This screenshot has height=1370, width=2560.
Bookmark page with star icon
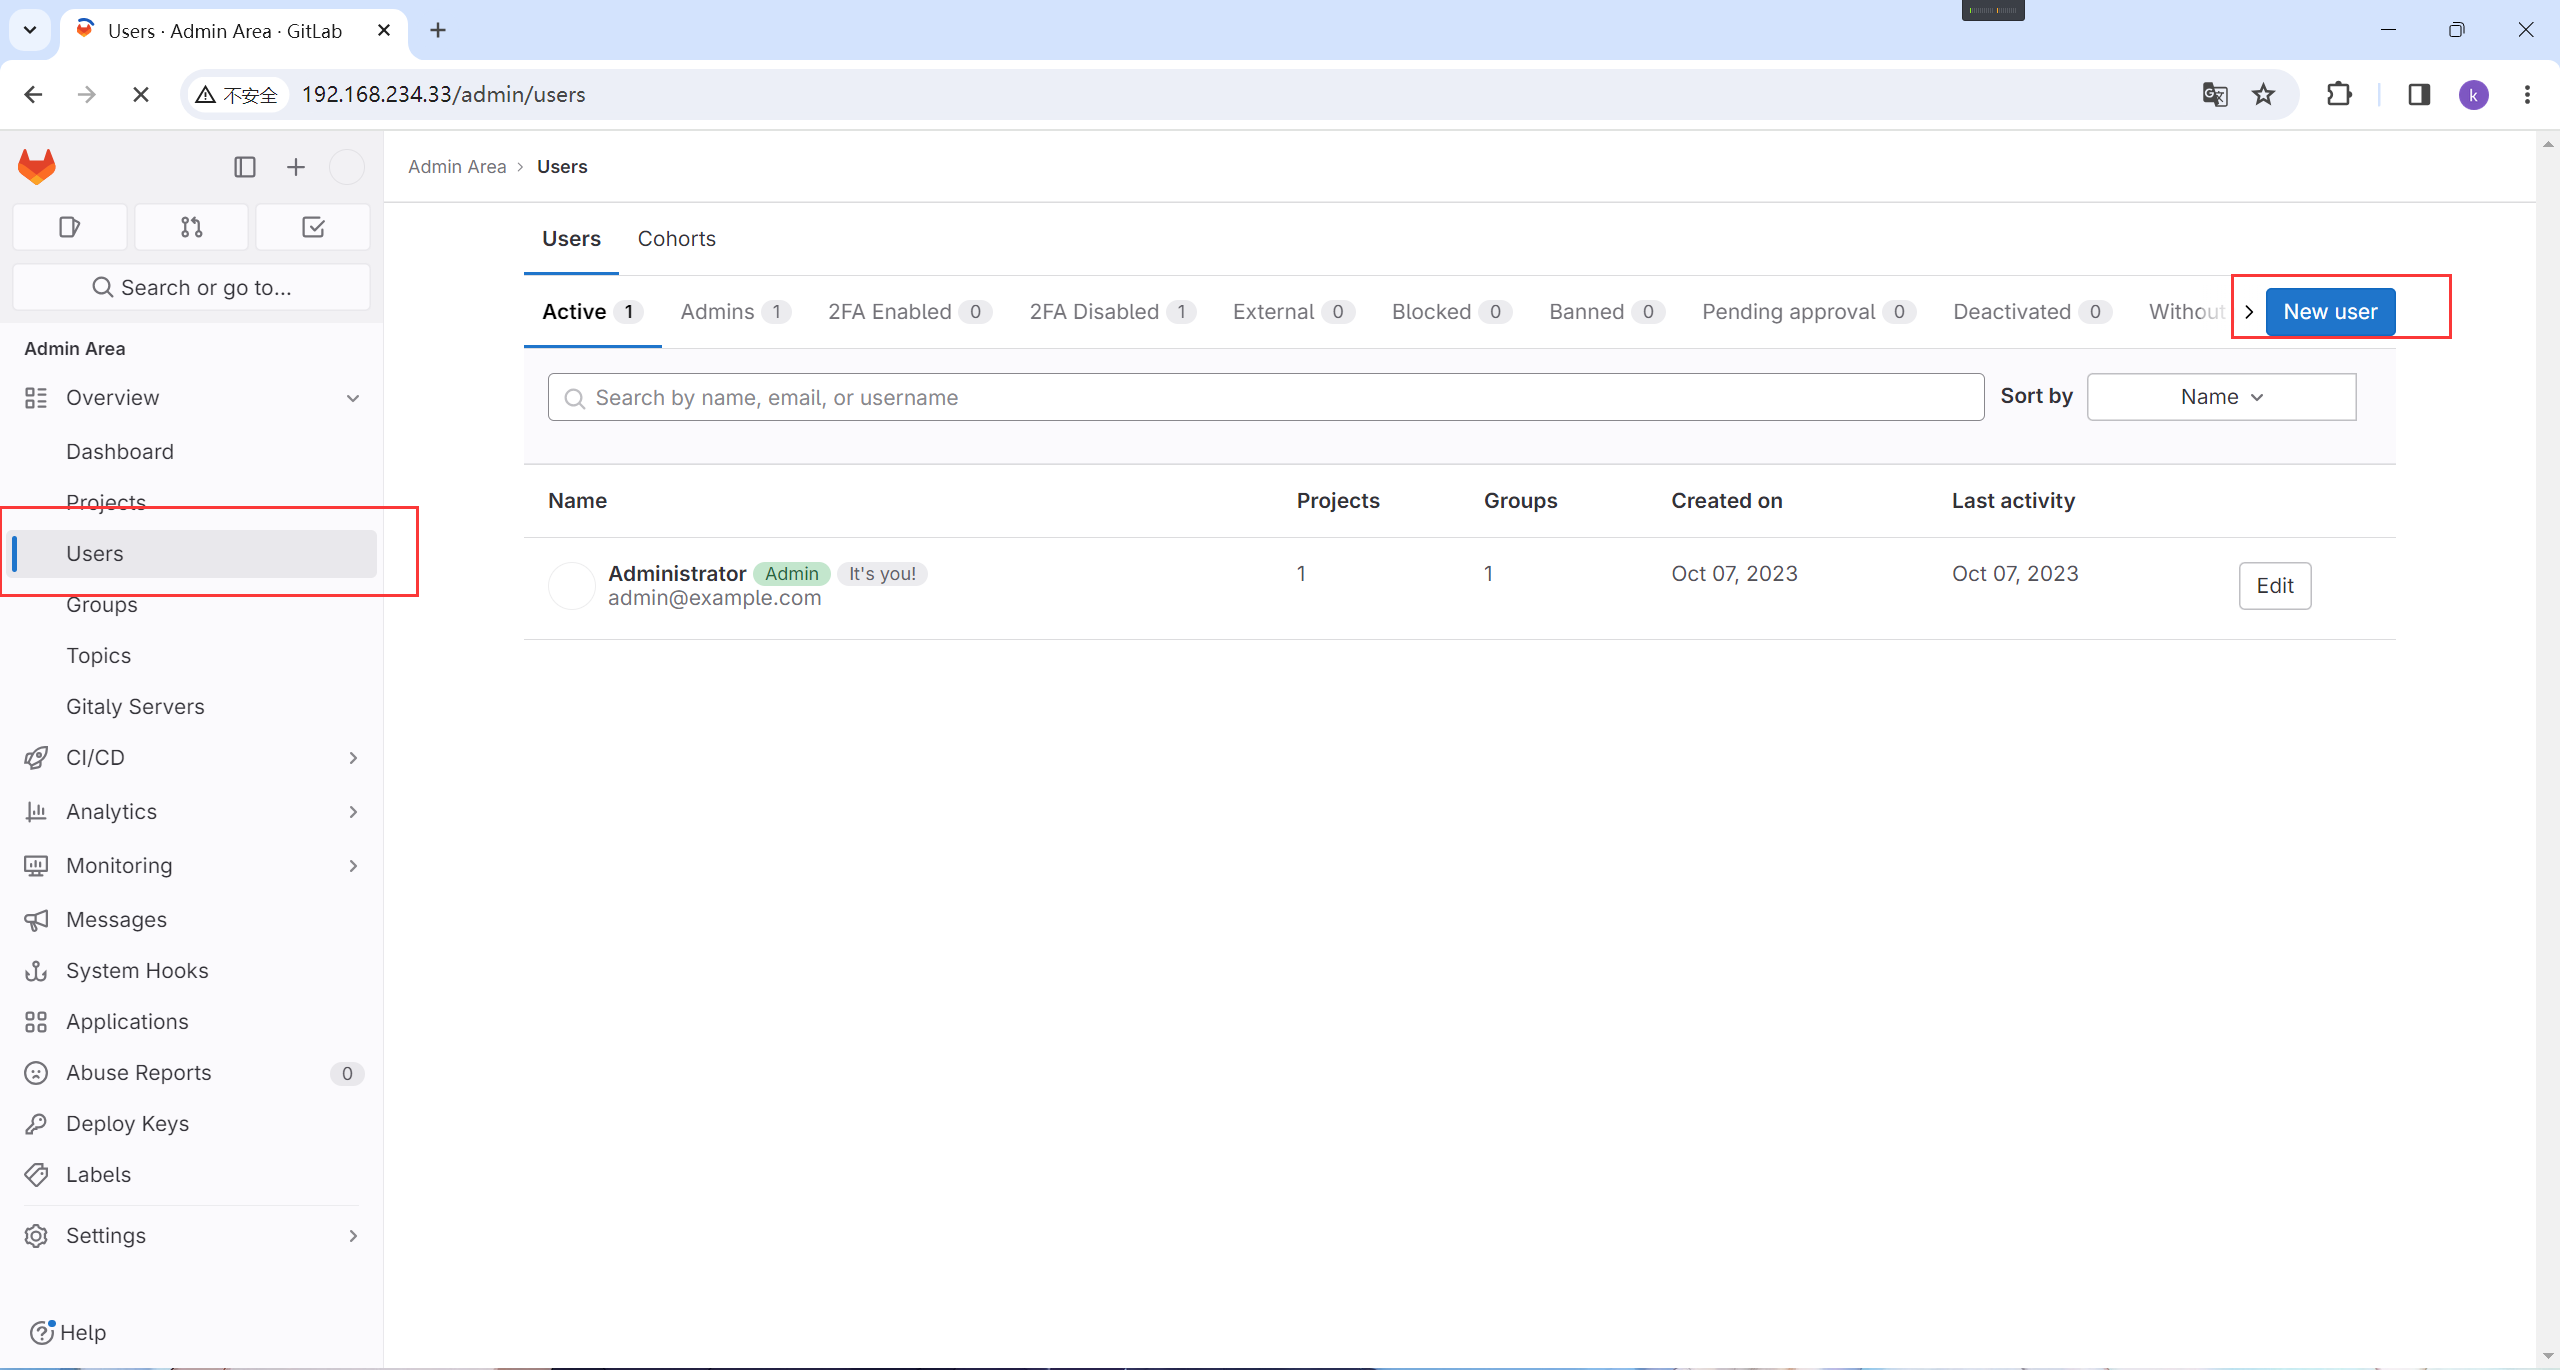[2263, 94]
